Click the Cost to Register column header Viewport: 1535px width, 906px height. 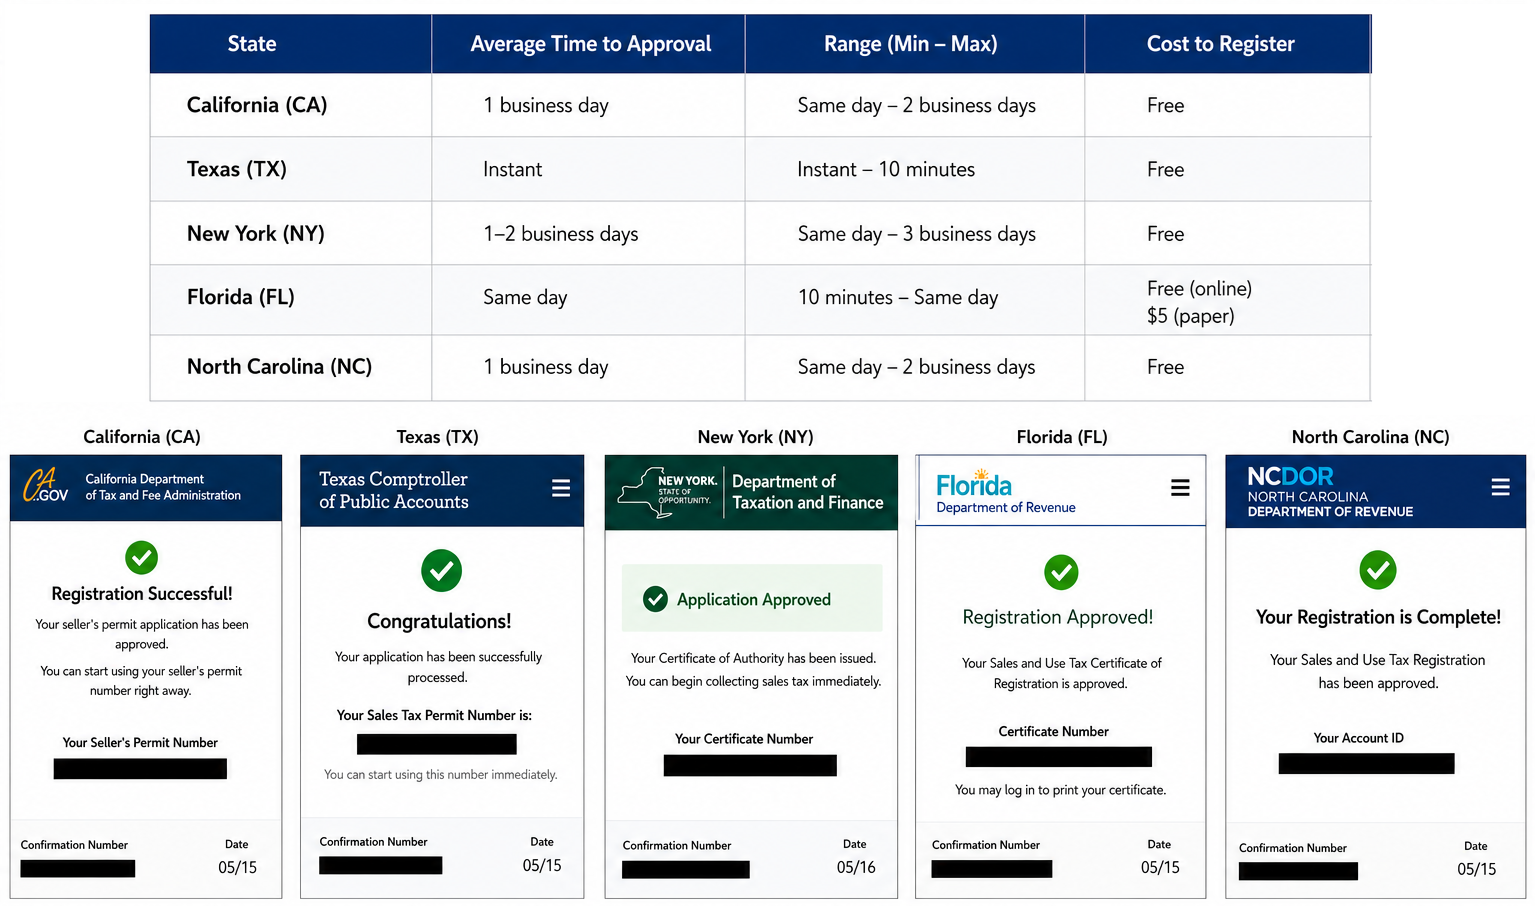pyautogui.click(x=1220, y=44)
